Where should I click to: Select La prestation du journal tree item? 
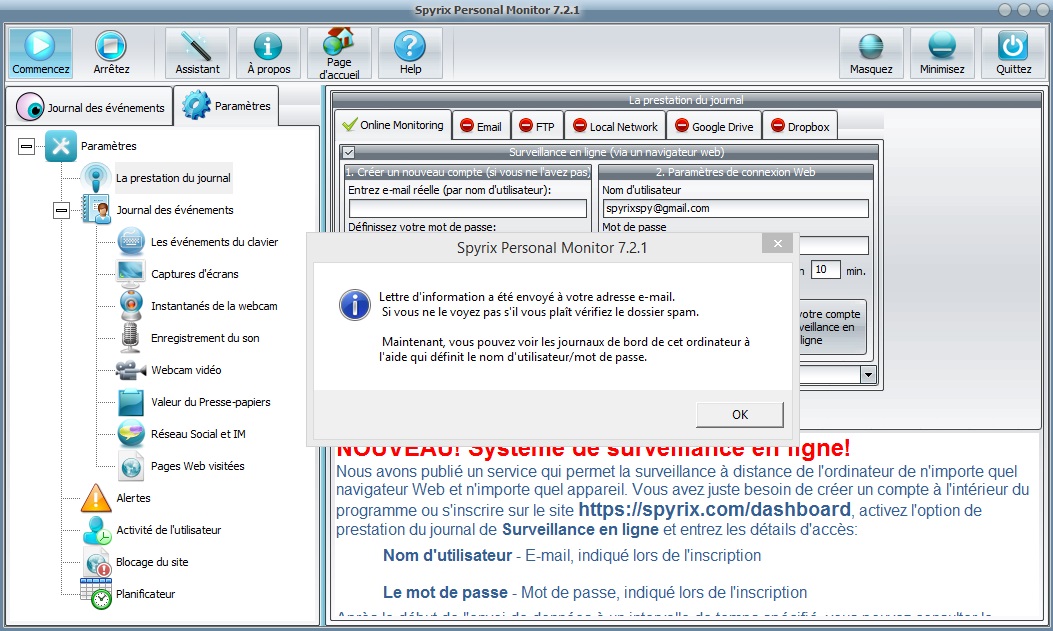[x=173, y=178]
